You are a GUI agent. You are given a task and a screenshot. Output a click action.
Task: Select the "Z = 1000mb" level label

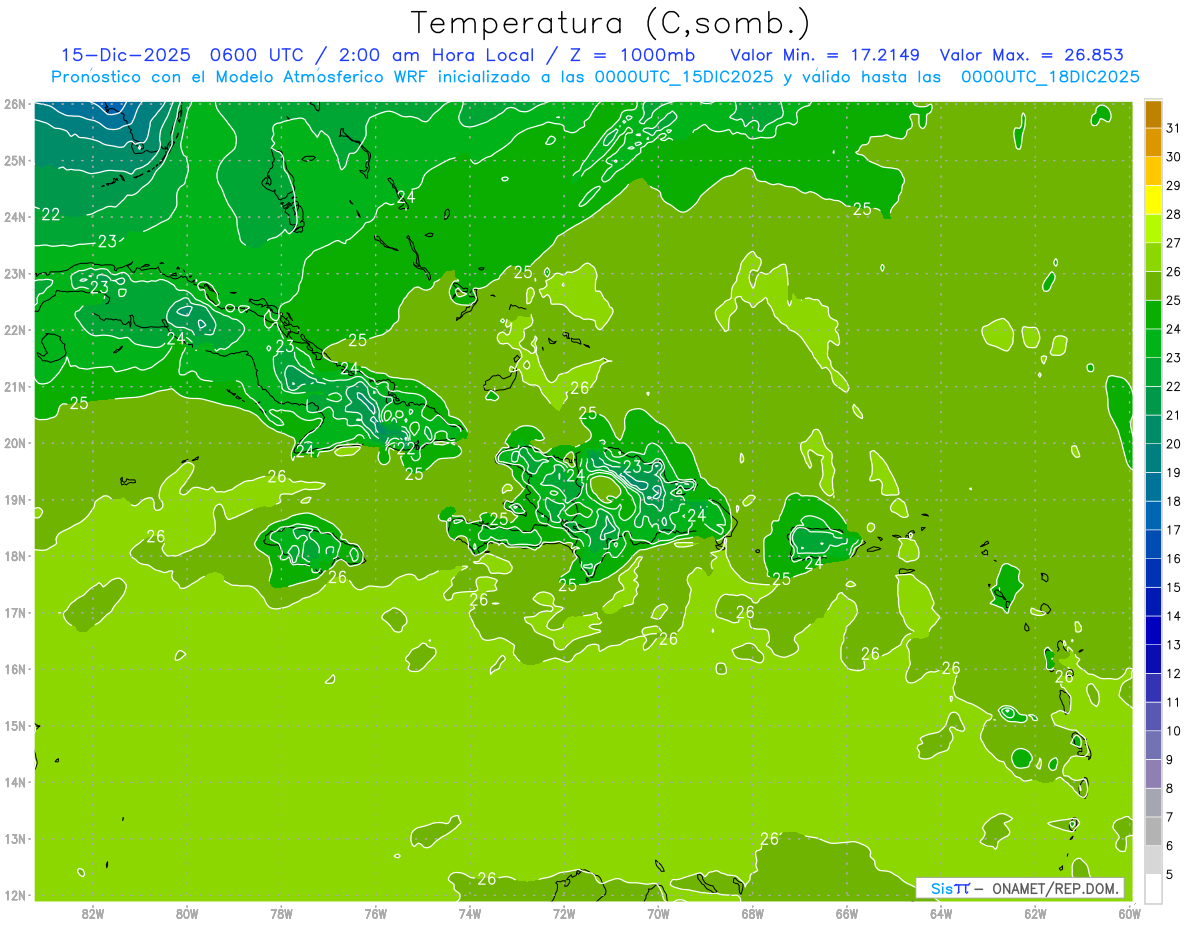632,55
